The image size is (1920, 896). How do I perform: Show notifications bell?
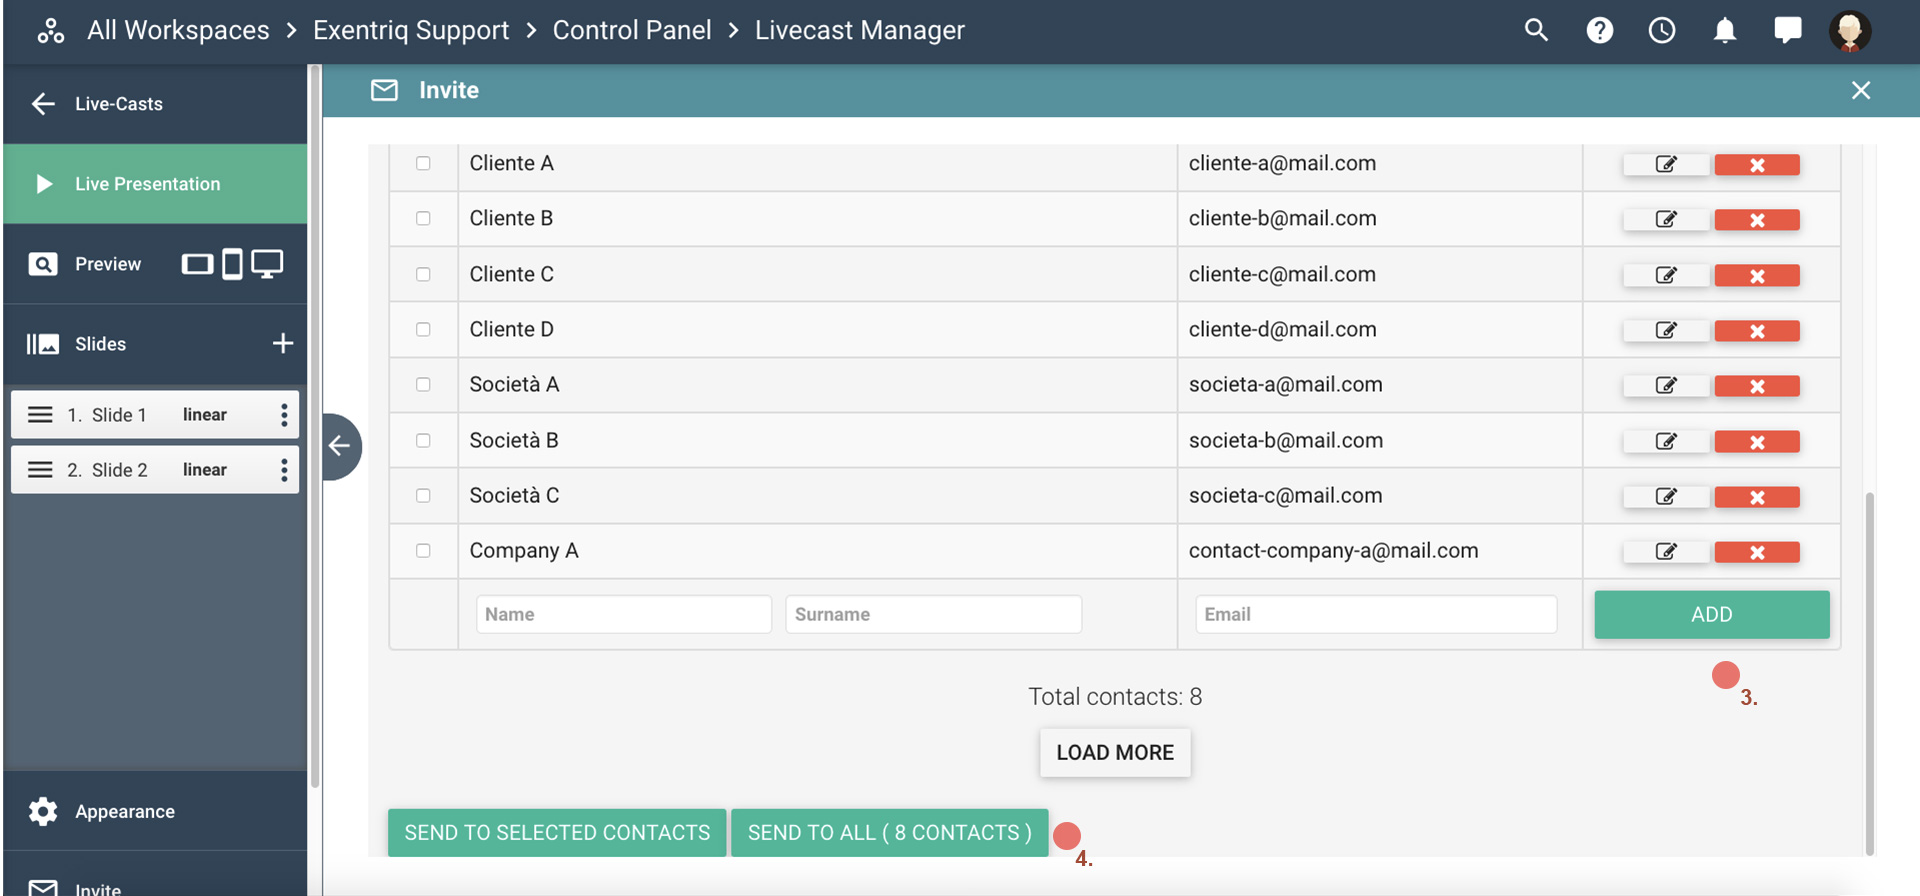(x=1724, y=30)
